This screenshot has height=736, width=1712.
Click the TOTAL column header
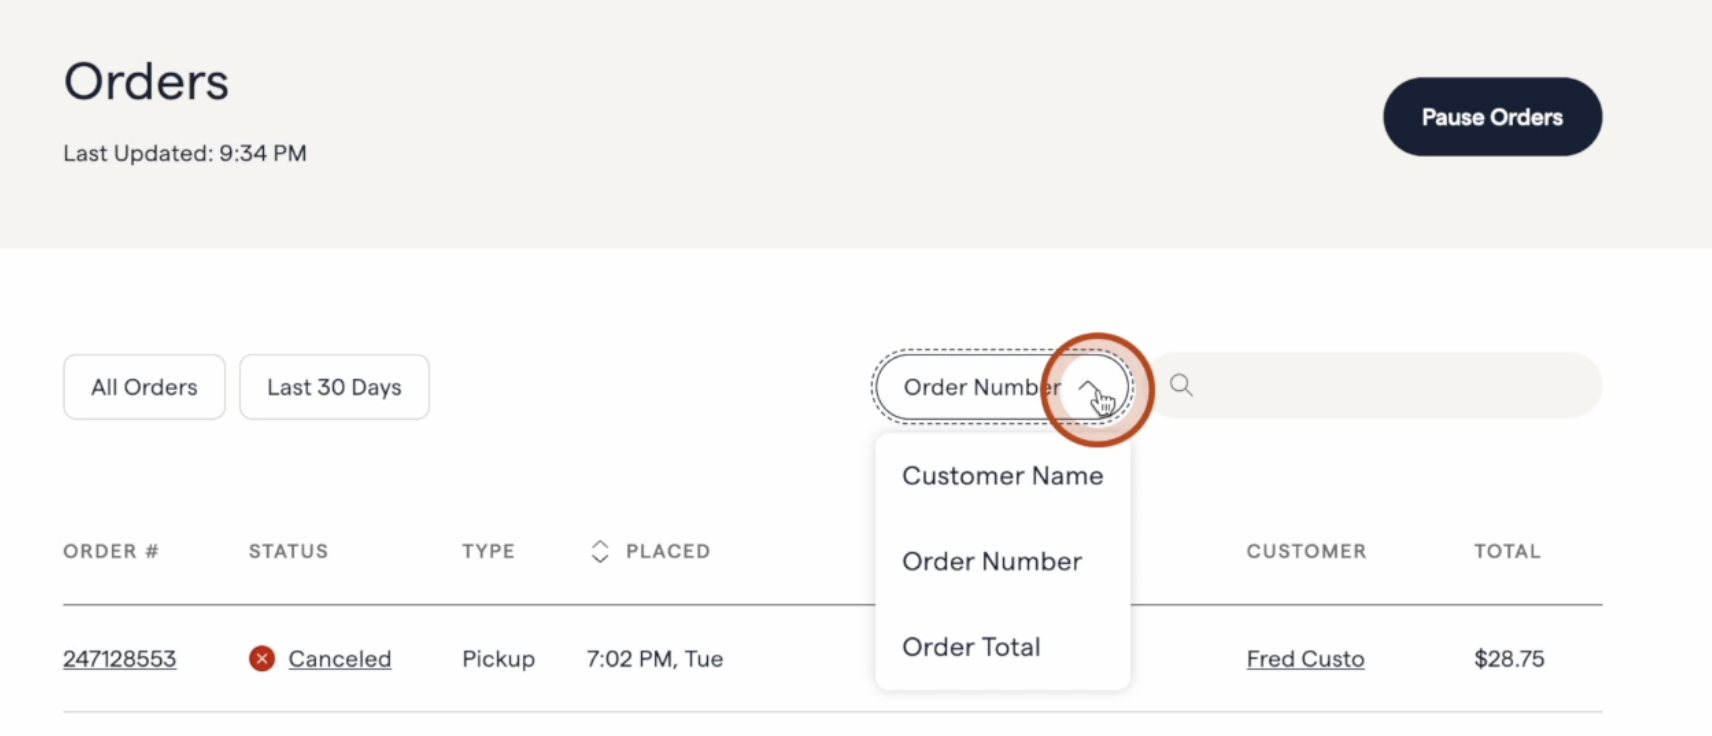pyautogui.click(x=1507, y=551)
